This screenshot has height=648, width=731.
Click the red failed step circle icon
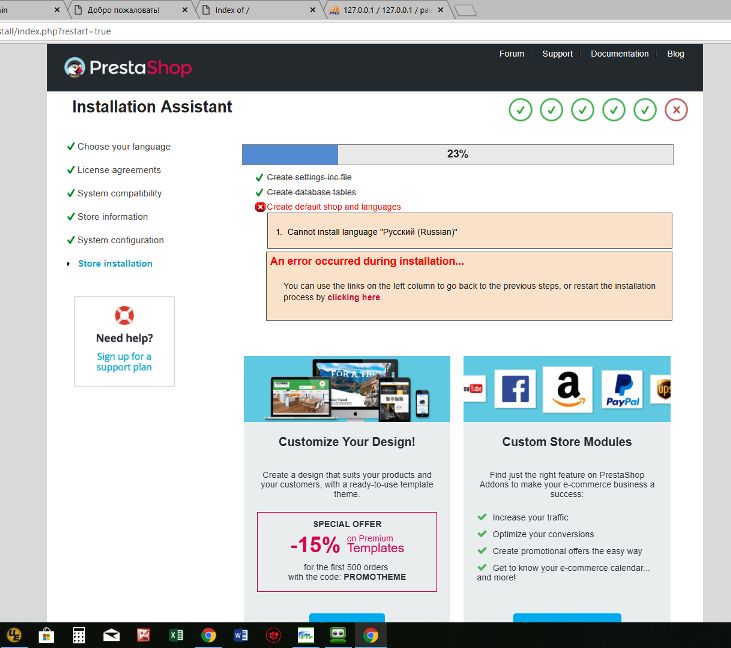676,110
